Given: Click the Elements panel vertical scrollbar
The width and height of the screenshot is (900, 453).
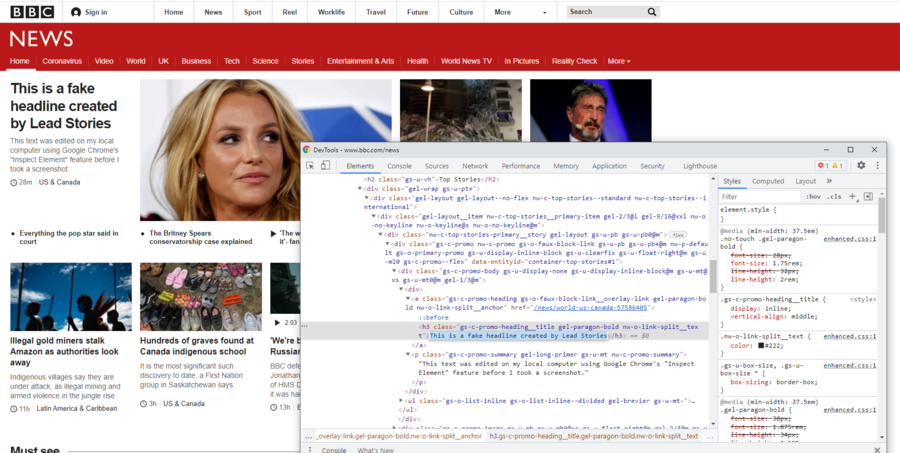Looking at the screenshot, I should 713,276.
